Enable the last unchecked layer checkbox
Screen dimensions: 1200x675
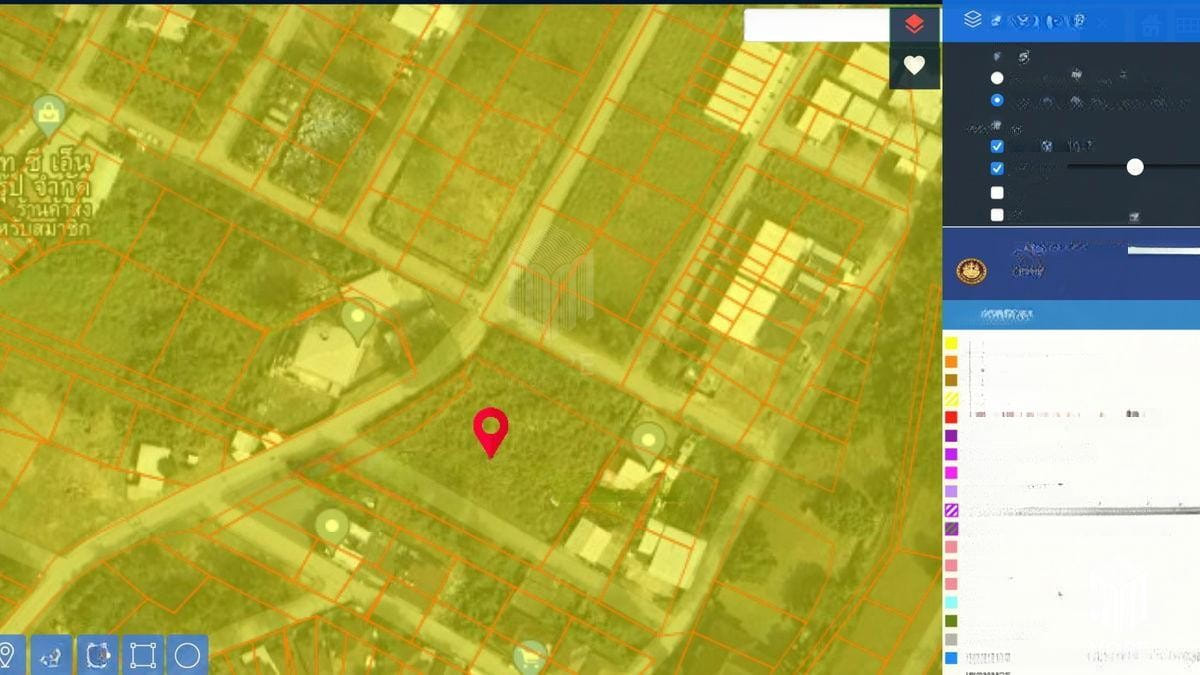(997, 214)
